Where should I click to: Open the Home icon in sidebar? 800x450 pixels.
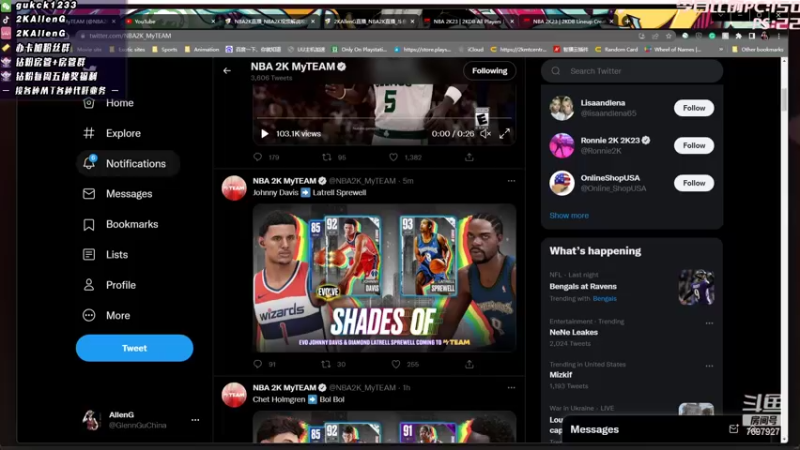click(89, 103)
